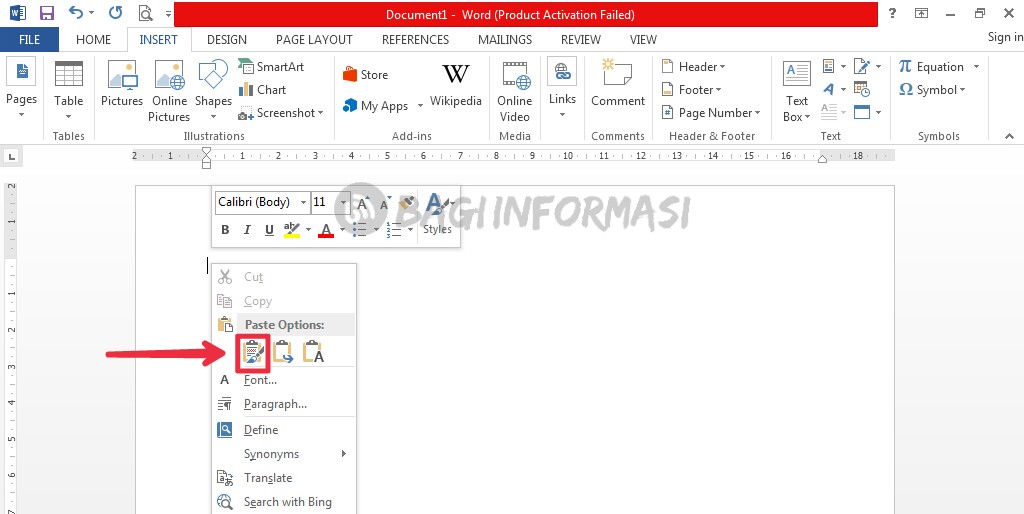Shrink font size in the mini toolbar

[384, 203]
